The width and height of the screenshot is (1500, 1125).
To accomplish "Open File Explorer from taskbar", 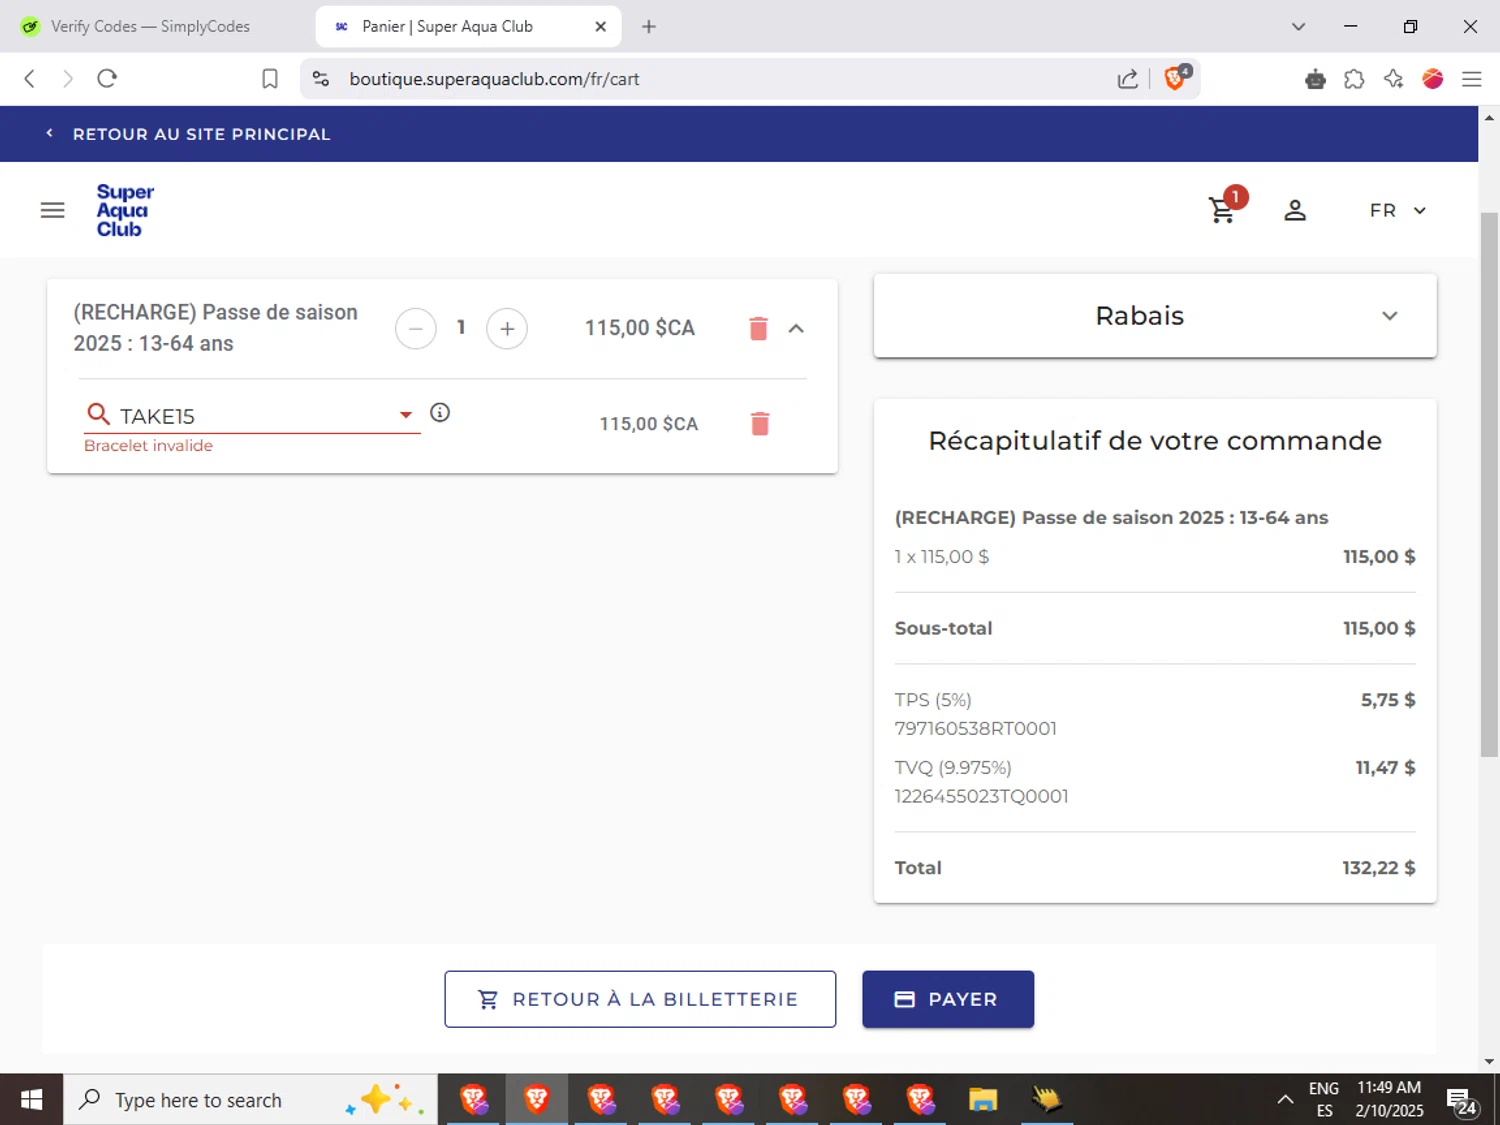I will (983, 1100).
